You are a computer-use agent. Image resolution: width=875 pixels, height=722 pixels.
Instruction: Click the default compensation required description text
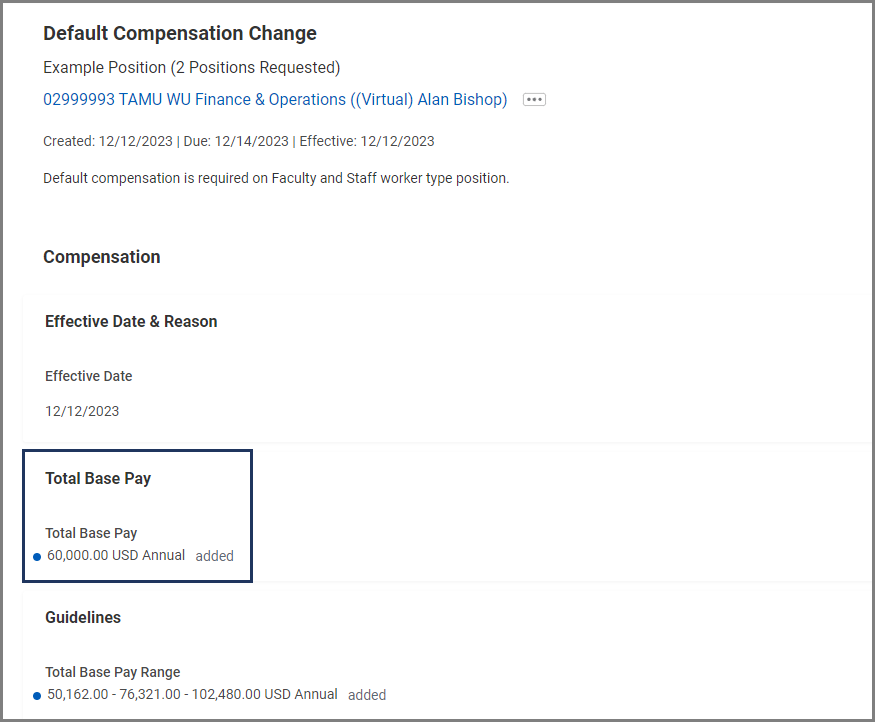click(276, 178)
